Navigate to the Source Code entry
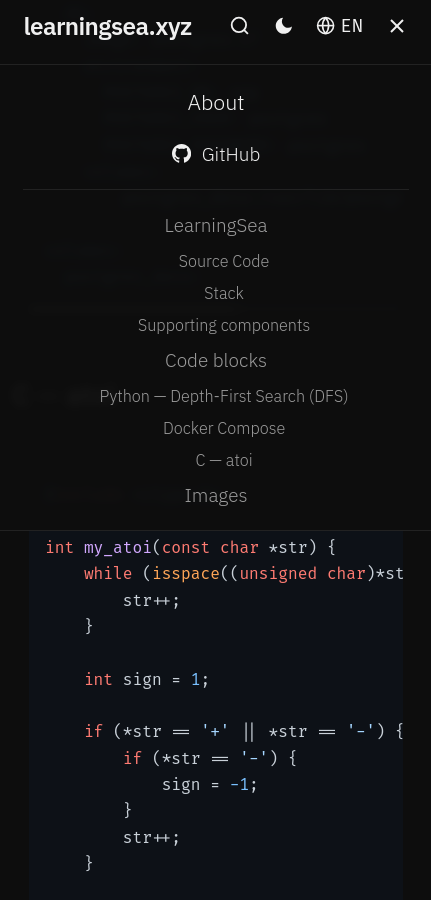This screenshot has height=900, width=431. click(x=224, y=261)
